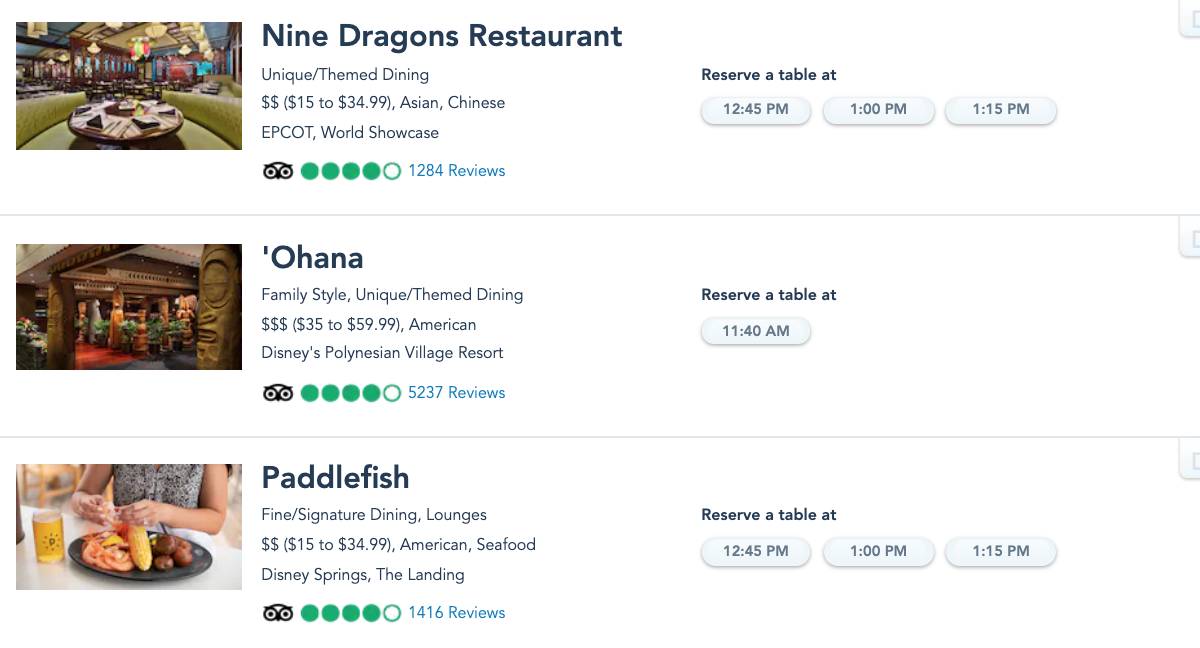The height and width of the screenshot is (648, 1200).
Task: Open Paddlefish's 1416 Reviews link
Action: point(456,613)
